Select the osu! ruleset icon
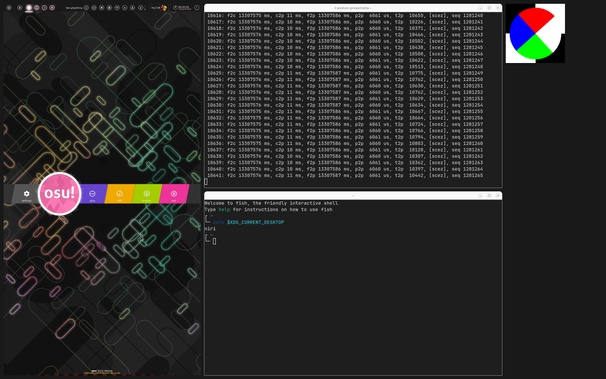The height and width of the screenshot is (379, 606). 29,8
